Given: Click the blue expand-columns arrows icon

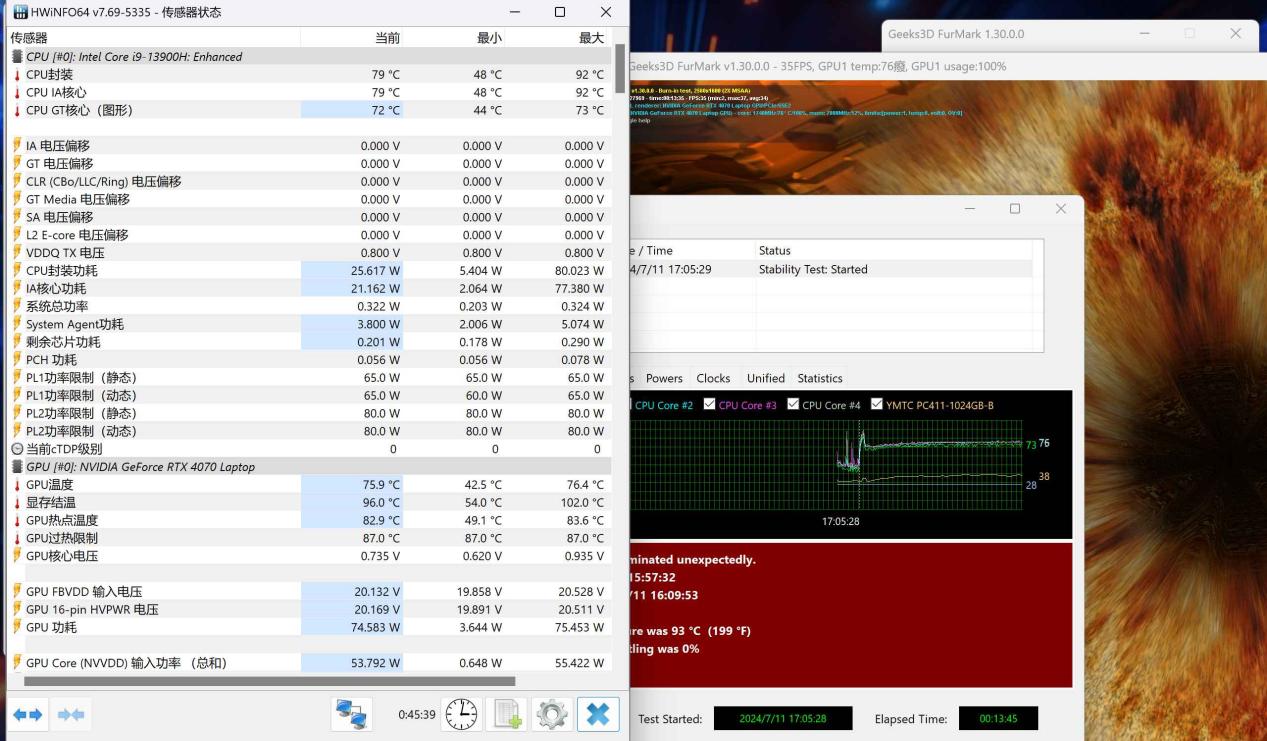Looking at the screenshot, I should (27, 715).
